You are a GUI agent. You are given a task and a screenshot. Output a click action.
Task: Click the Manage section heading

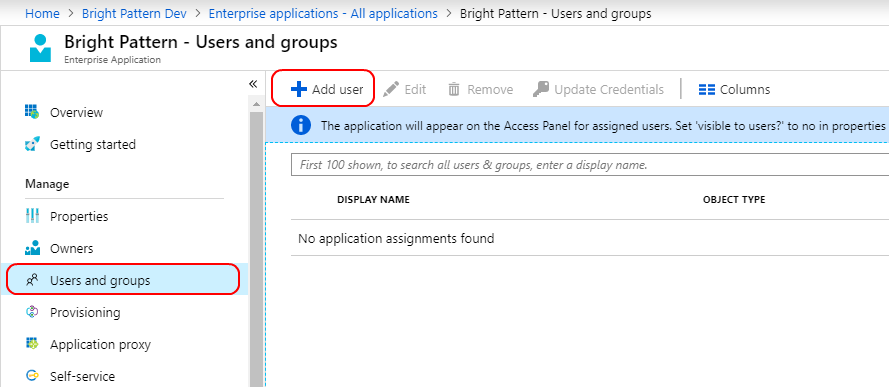pos(47,184)
